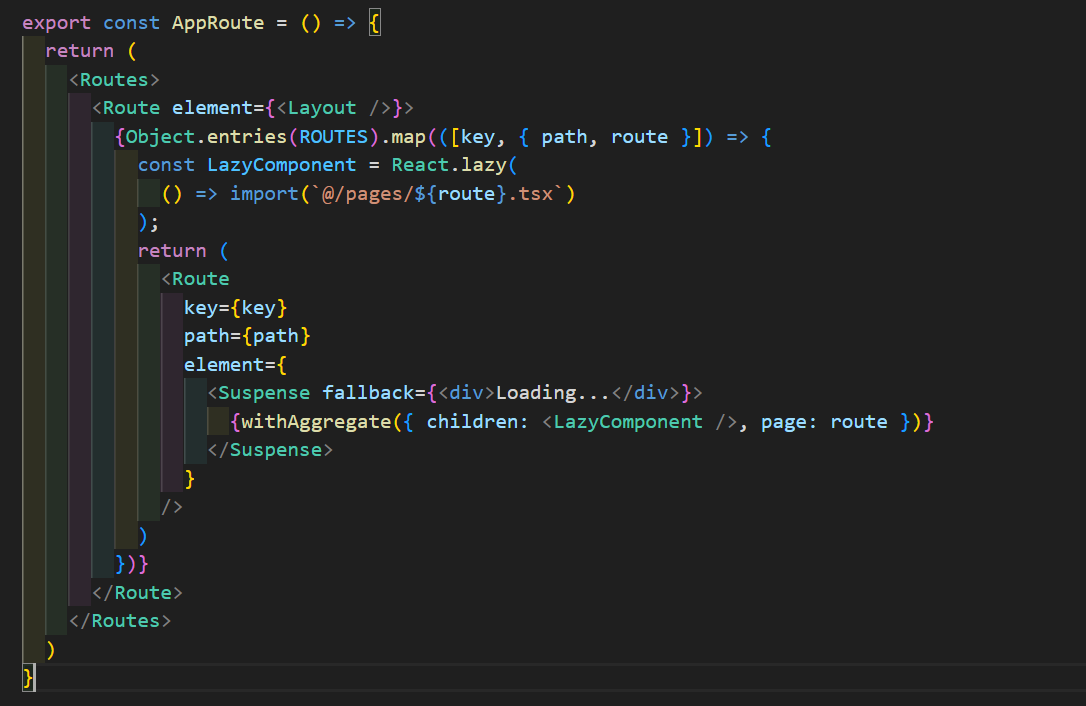Click the 'children:' property
This screenshot has height=706, width=1086.
pos(478,421)
